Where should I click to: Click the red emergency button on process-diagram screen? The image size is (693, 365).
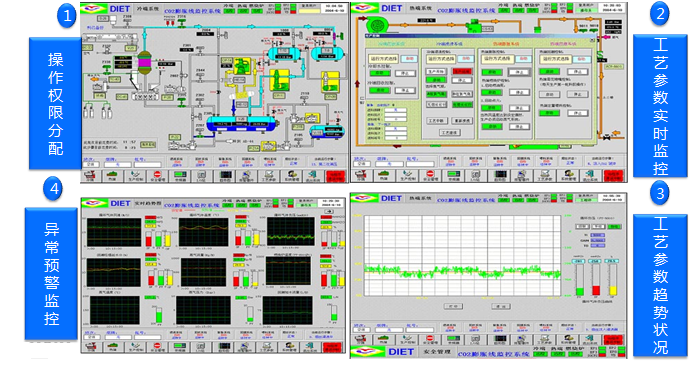tap(336, 176)
